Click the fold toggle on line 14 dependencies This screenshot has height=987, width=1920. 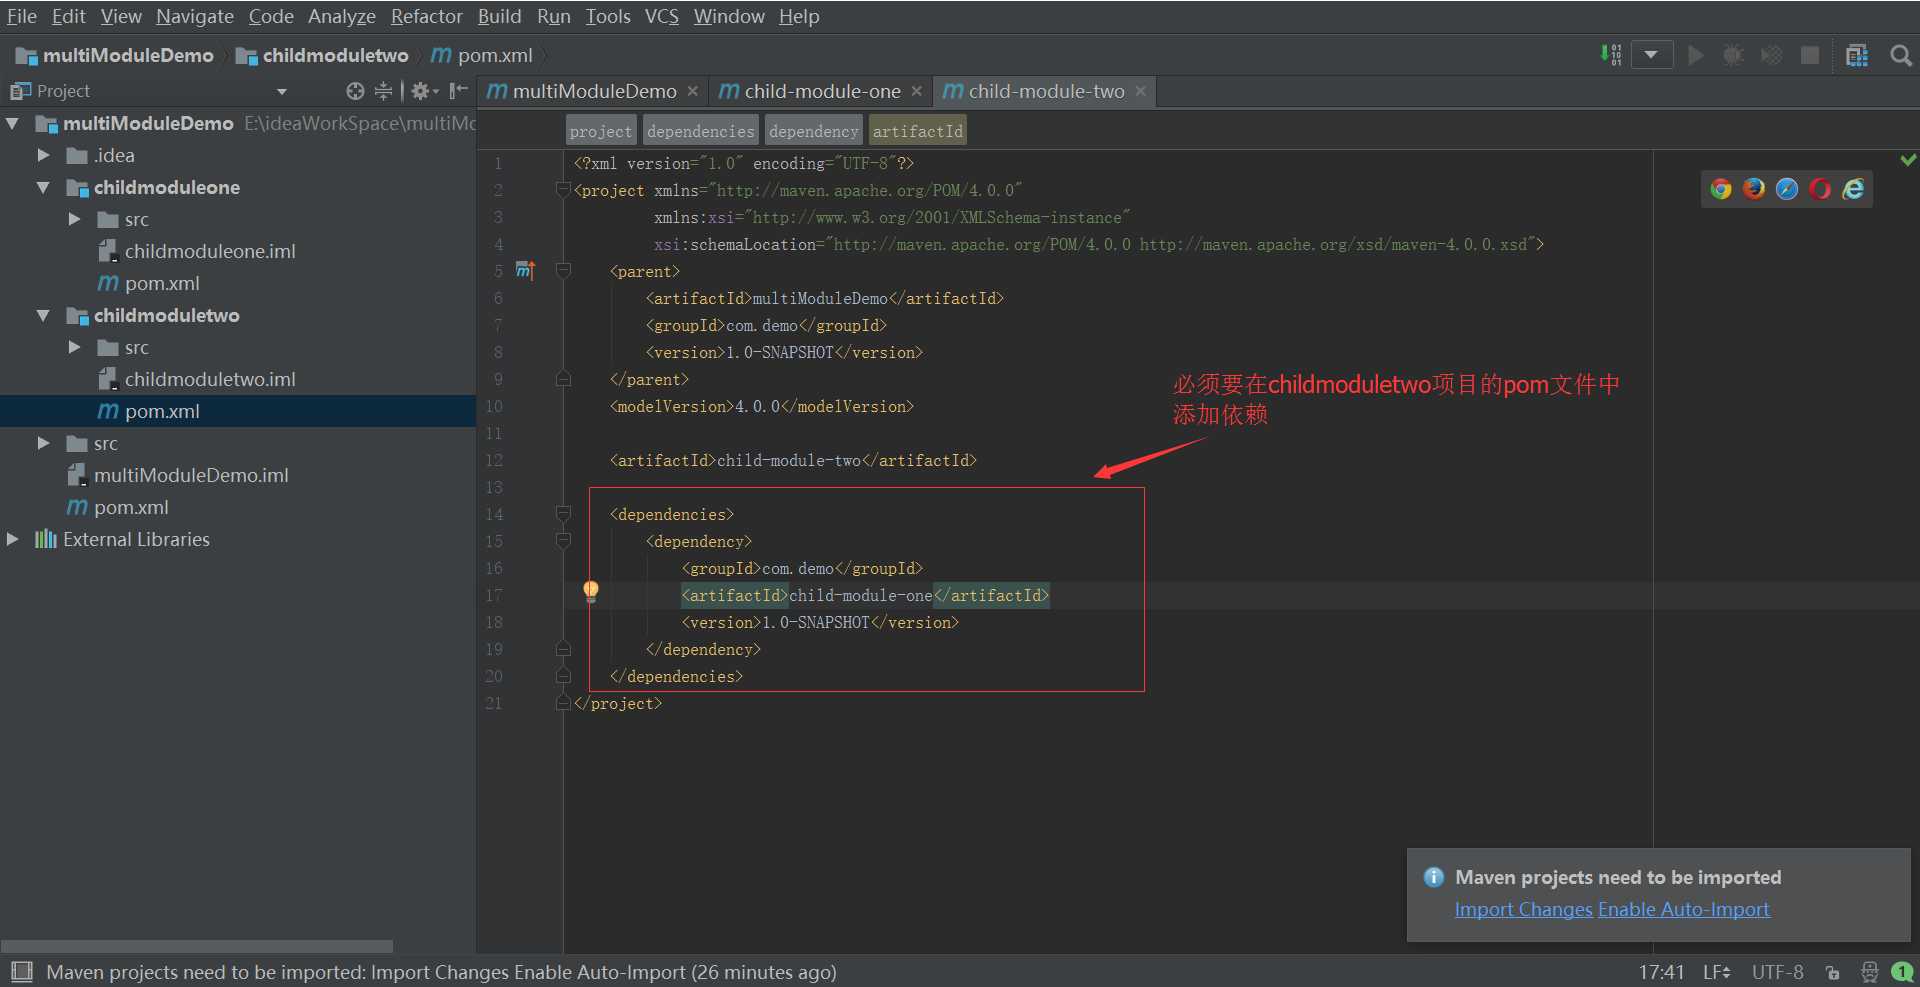coord(563,514)
